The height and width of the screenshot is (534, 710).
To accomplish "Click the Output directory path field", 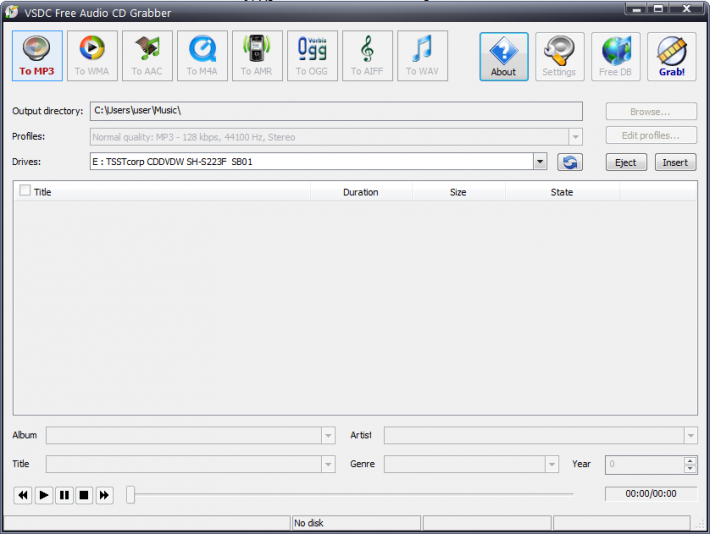I will pyautogui.click(x=336, y=111).
